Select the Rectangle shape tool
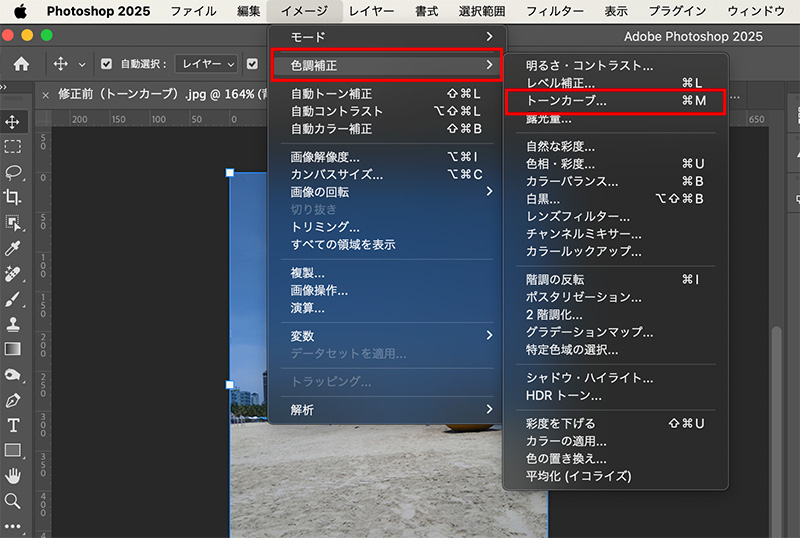Viewport: 800px width, 538px height. [x=12, y=450]
